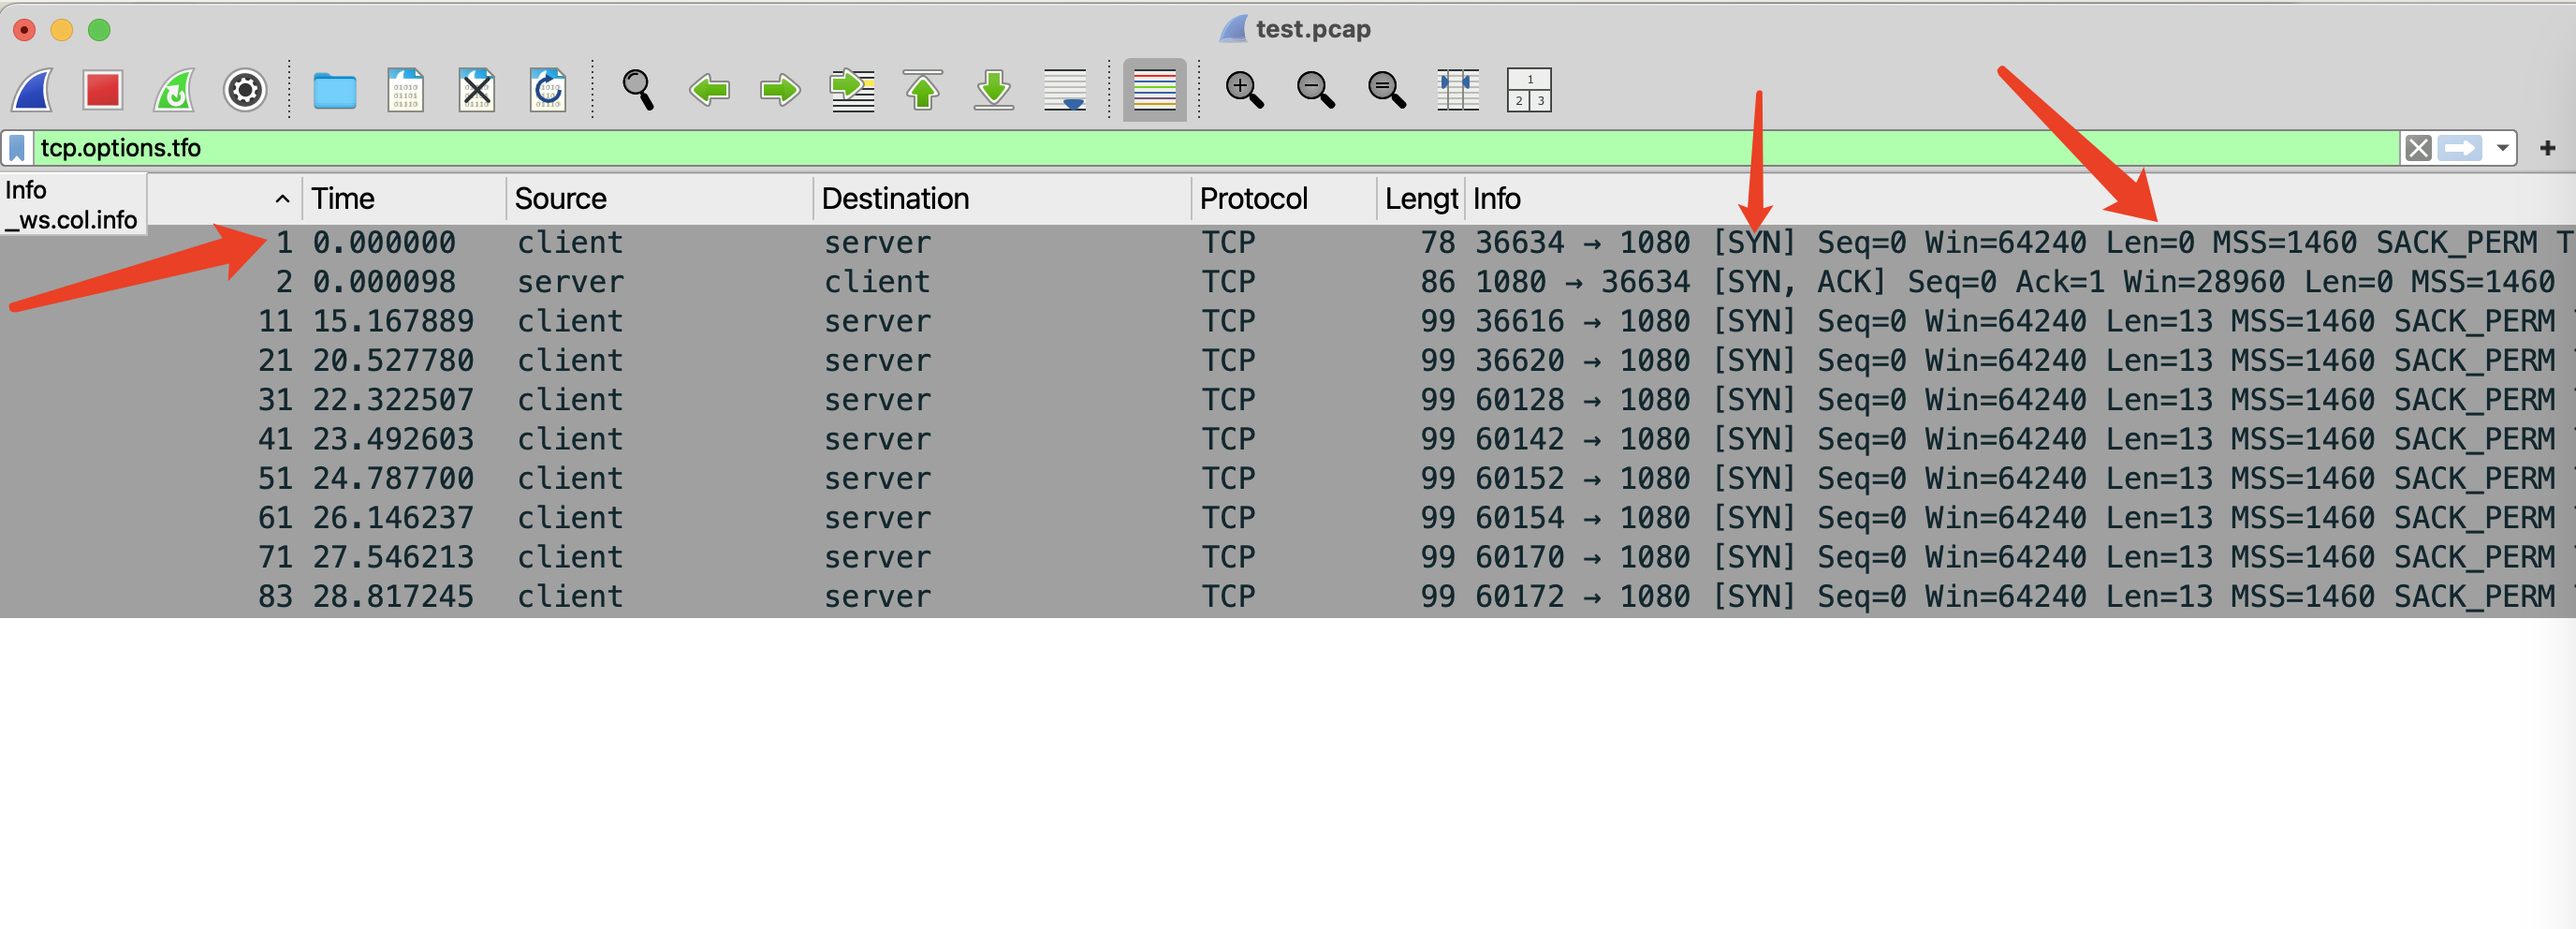Select packet 11 at time 15.167889
Image resolution: width=2576 pixels, height=929 pixels.
pyautogui.click(x=1288, y=321)
